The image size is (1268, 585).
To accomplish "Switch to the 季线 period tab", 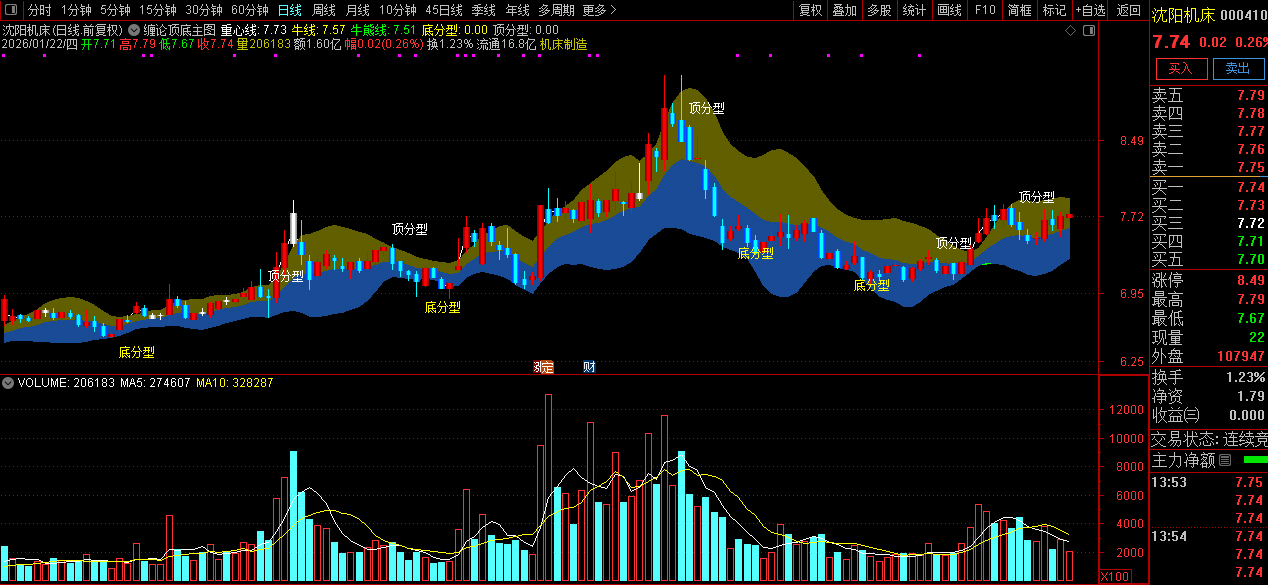I will [484, 10].
